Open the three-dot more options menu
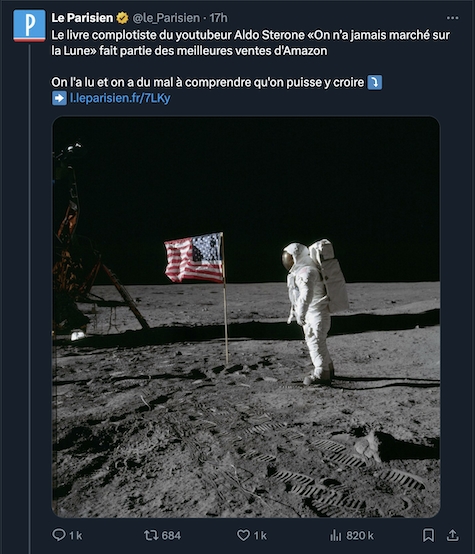Viewport: 475px width, 554px height. 452,18
